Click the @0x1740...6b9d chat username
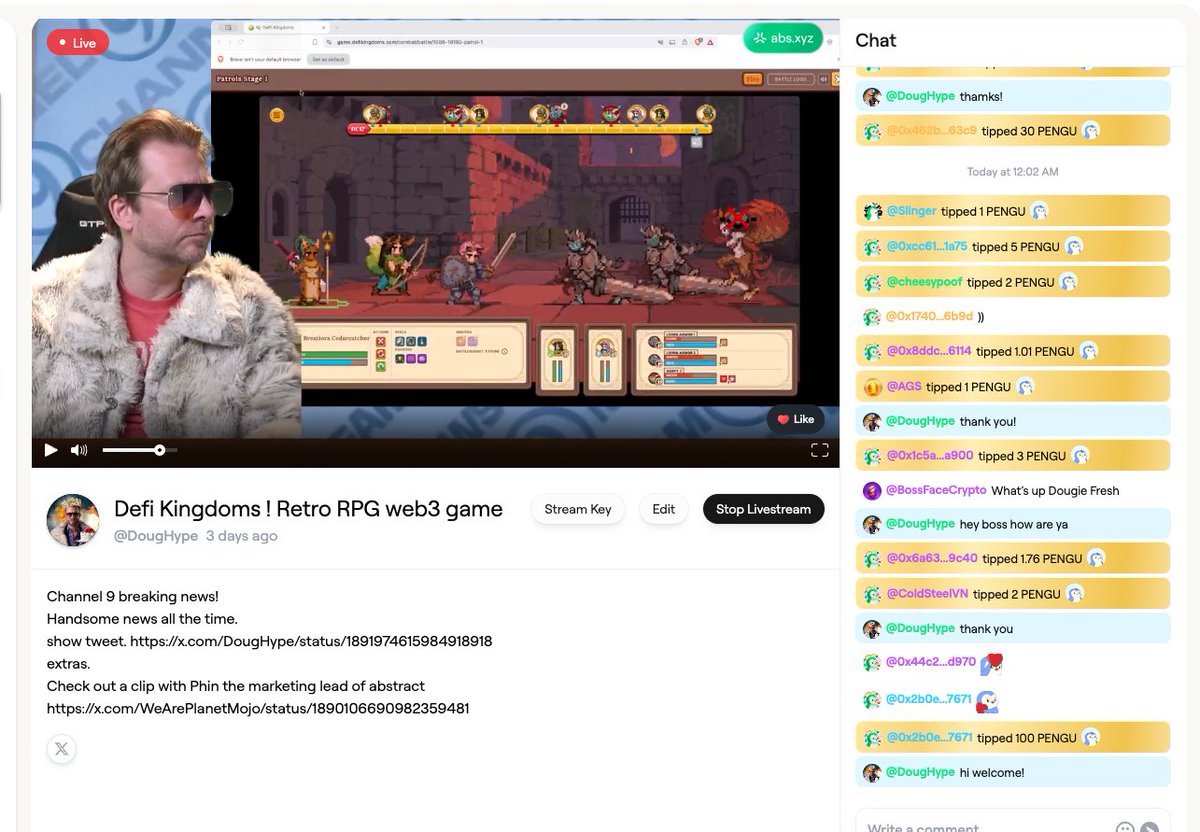Screen dimensions: 1200x832 [929, 317]
